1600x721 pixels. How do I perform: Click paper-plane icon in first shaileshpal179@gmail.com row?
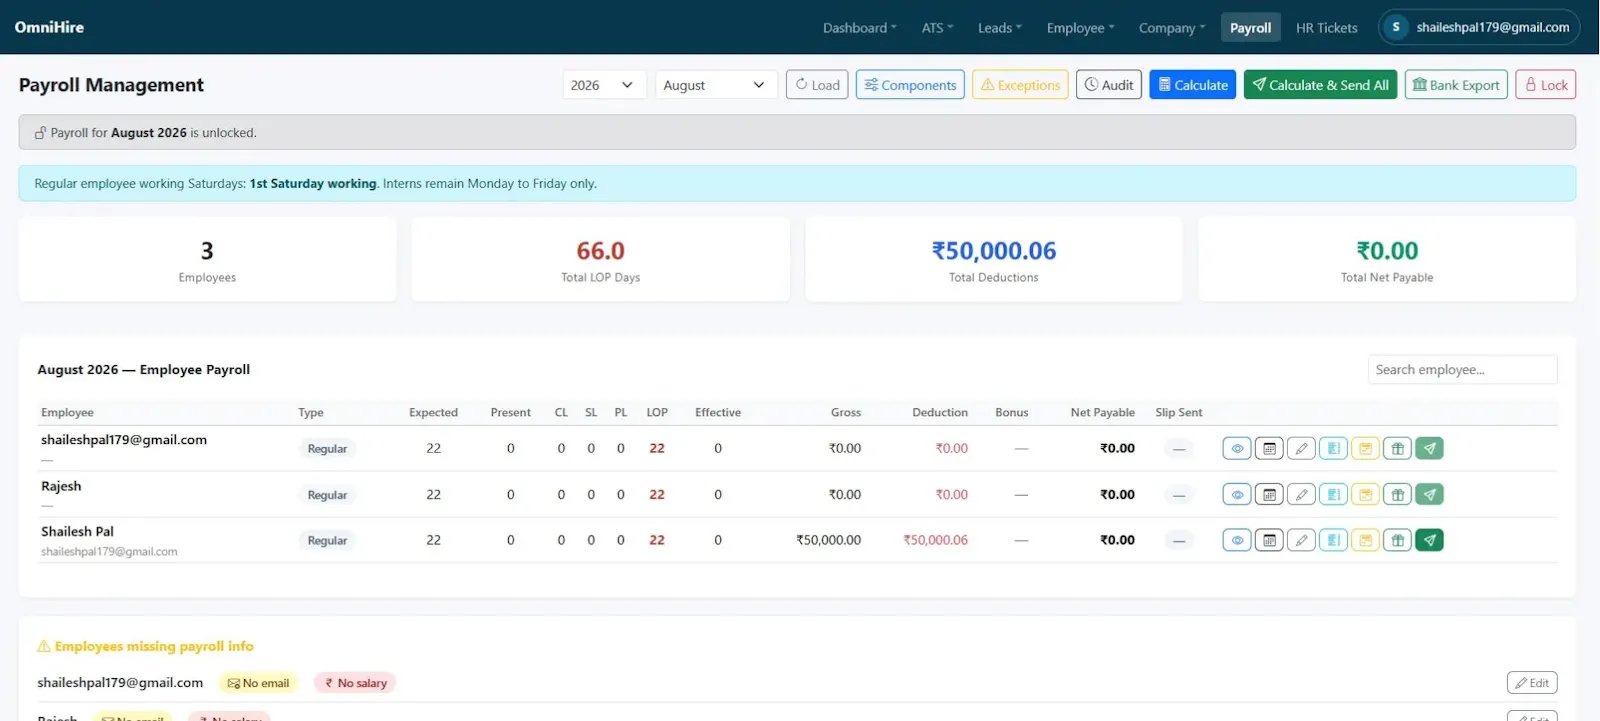pyautogui.click(x=1430, y=448)
